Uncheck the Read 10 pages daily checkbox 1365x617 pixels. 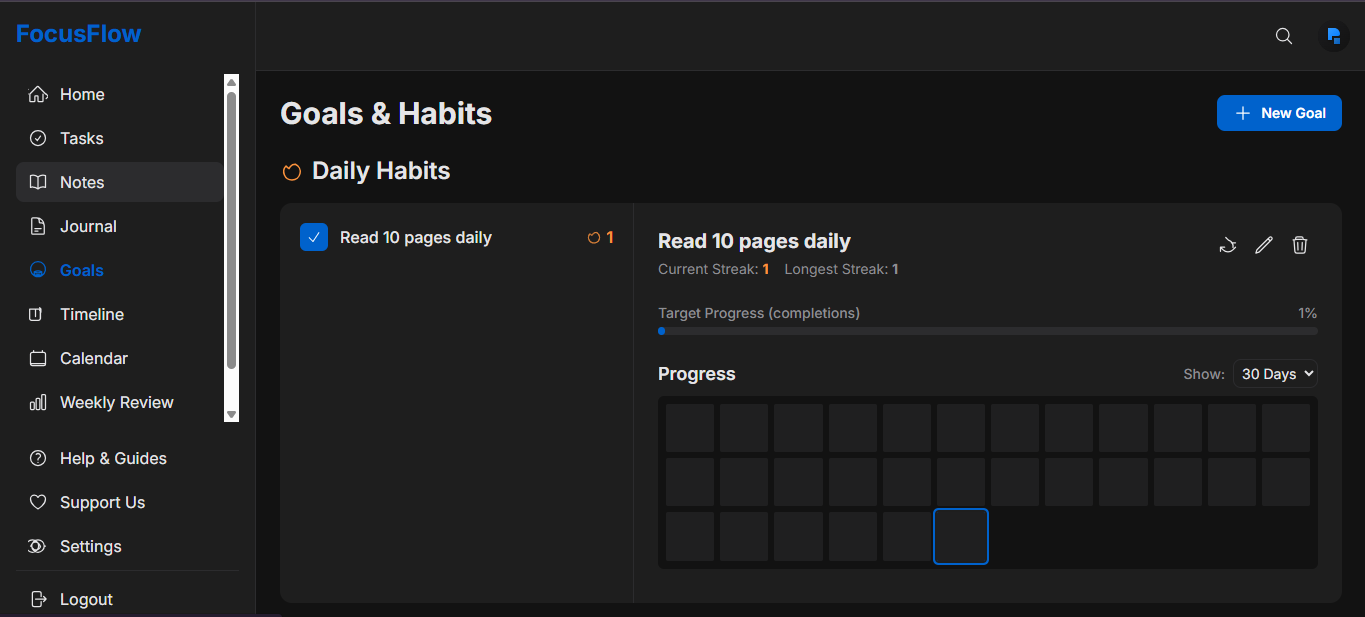click(314, 237)
